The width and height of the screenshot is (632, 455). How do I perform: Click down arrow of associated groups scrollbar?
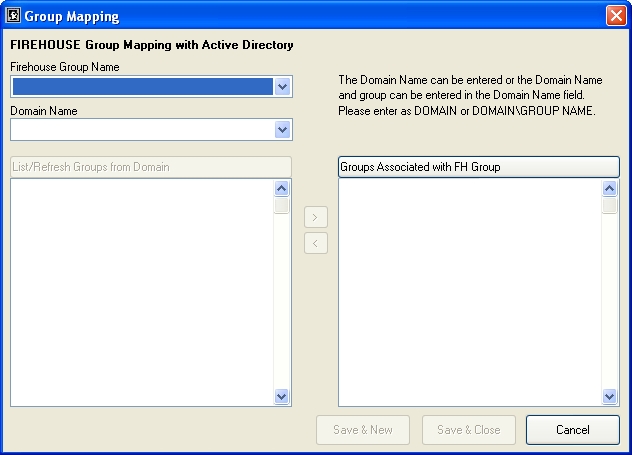tap(609, 396)
